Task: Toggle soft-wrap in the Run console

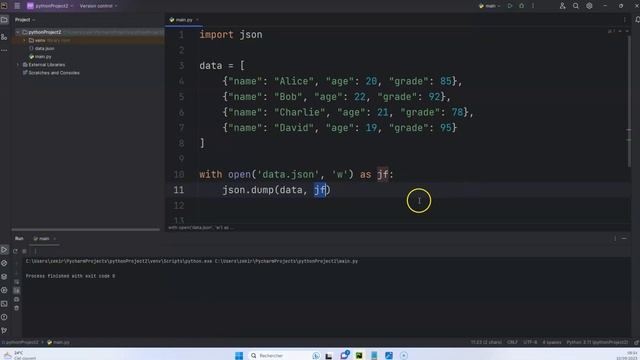Action: [x=16, y=282]
